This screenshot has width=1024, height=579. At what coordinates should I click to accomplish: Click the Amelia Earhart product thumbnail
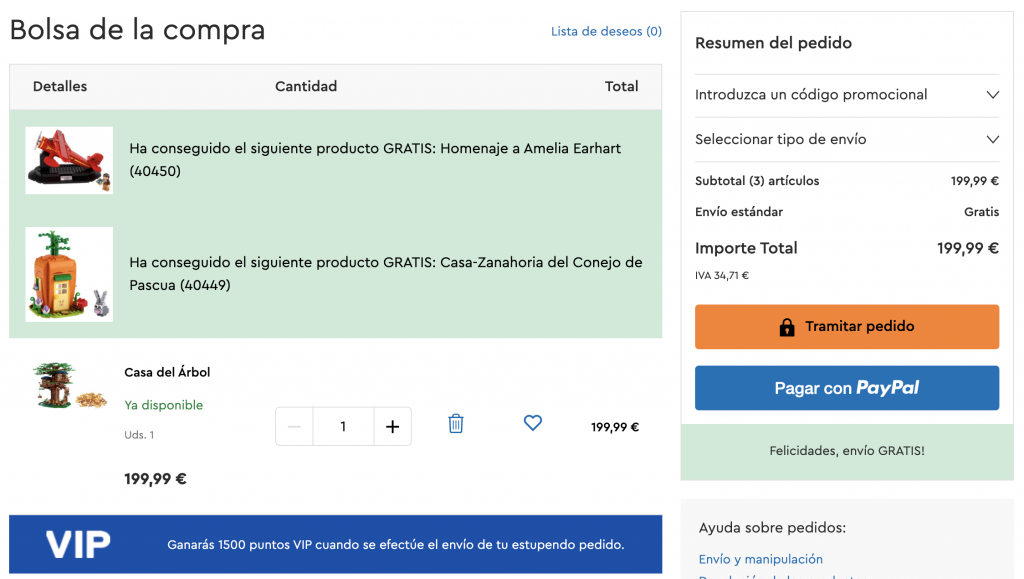[69, 160]
